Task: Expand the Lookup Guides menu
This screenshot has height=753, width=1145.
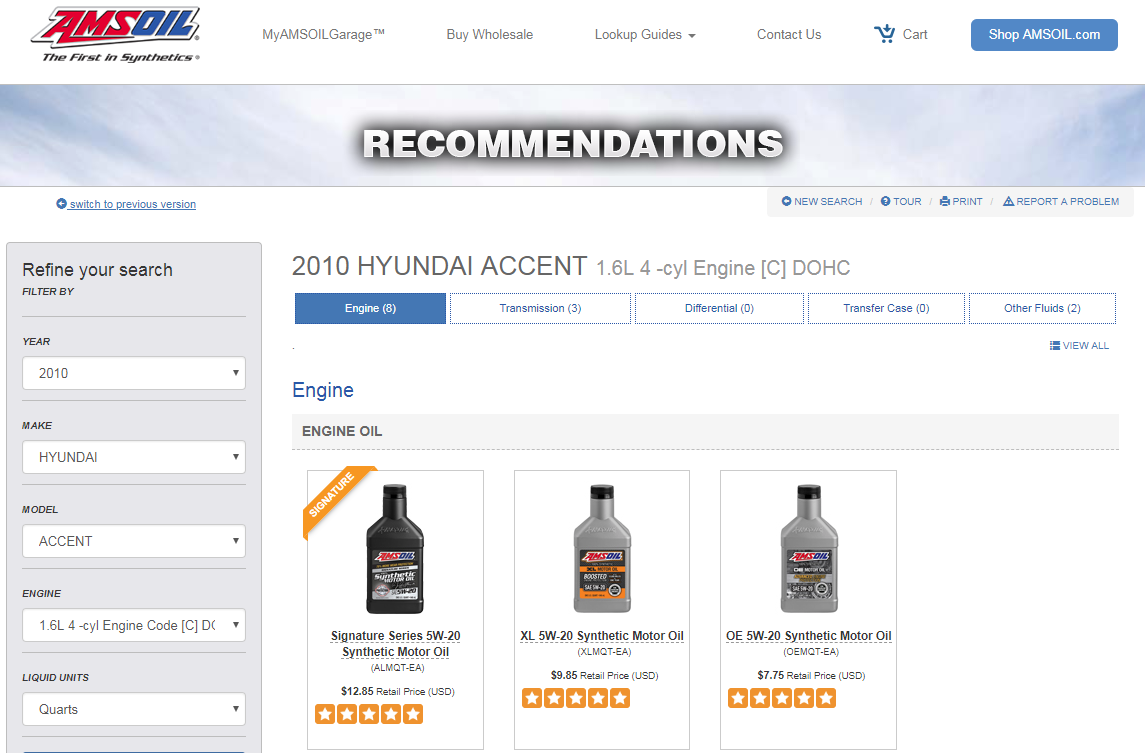Action: tap(645, 34)
